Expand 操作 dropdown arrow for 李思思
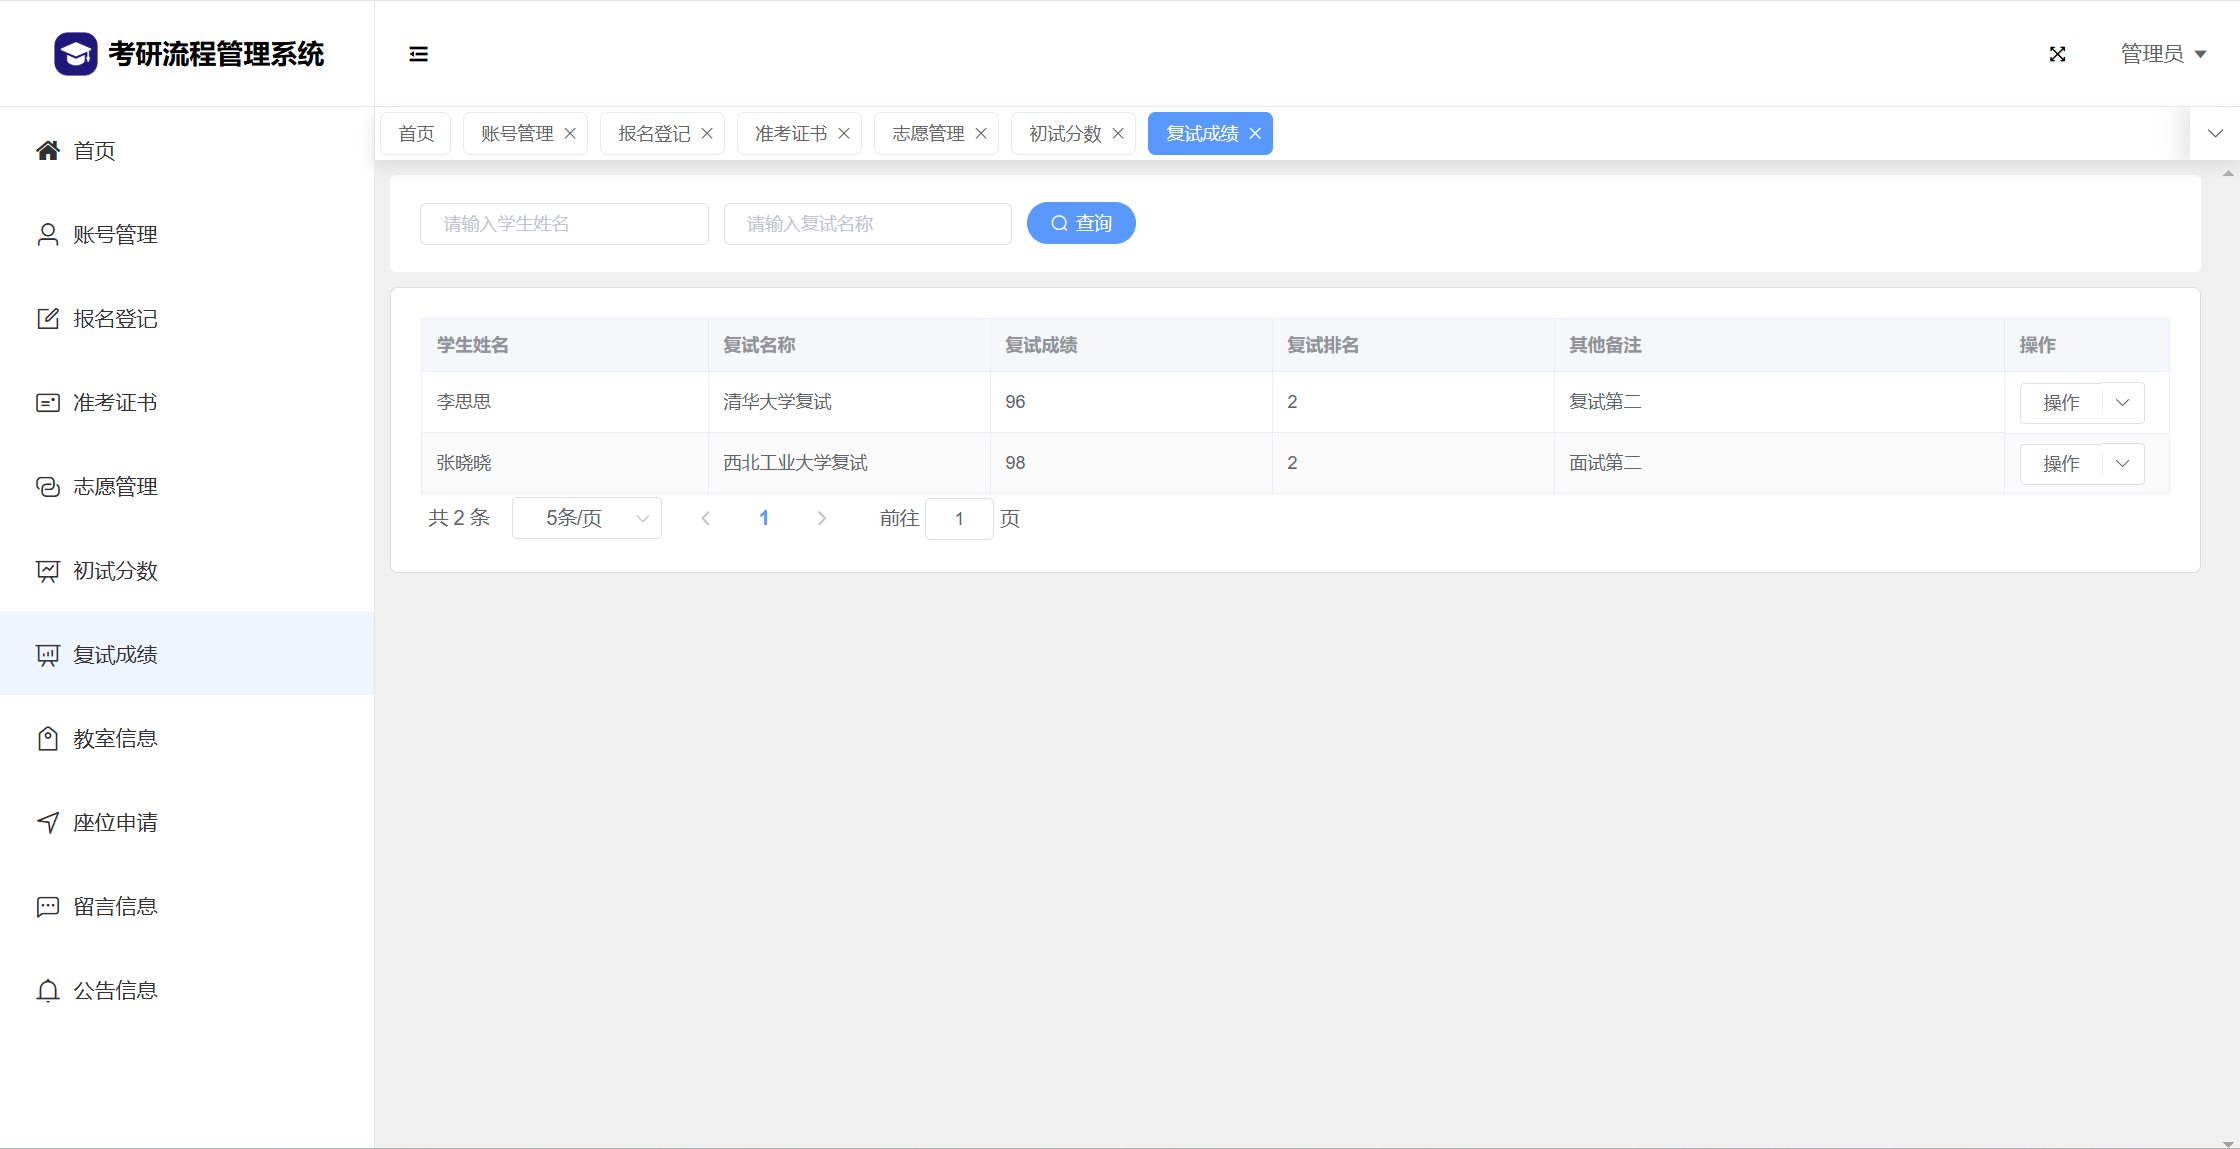 pos(2122,403)
